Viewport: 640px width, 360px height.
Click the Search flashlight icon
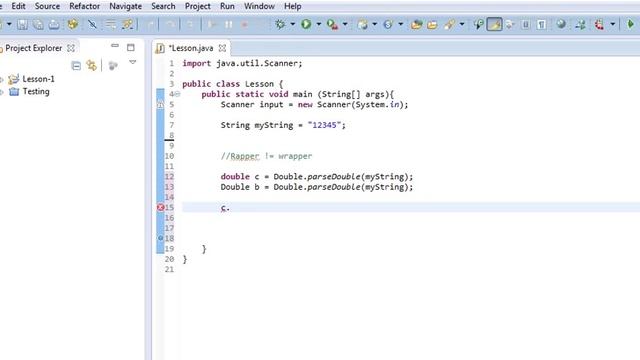449,24
